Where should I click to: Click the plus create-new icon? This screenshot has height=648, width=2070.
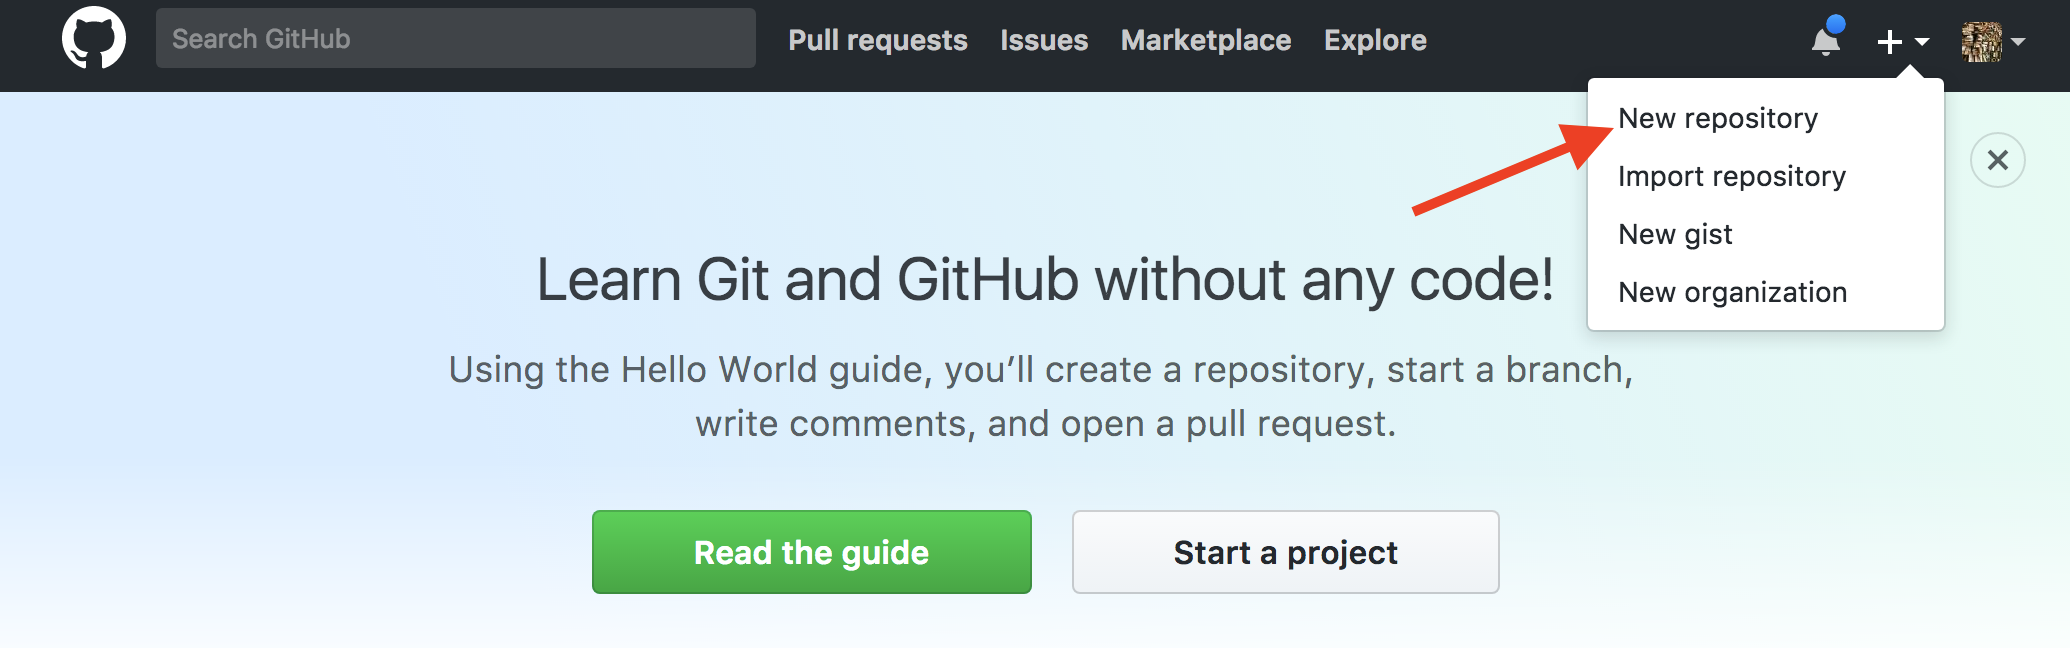click(1889, 41)
